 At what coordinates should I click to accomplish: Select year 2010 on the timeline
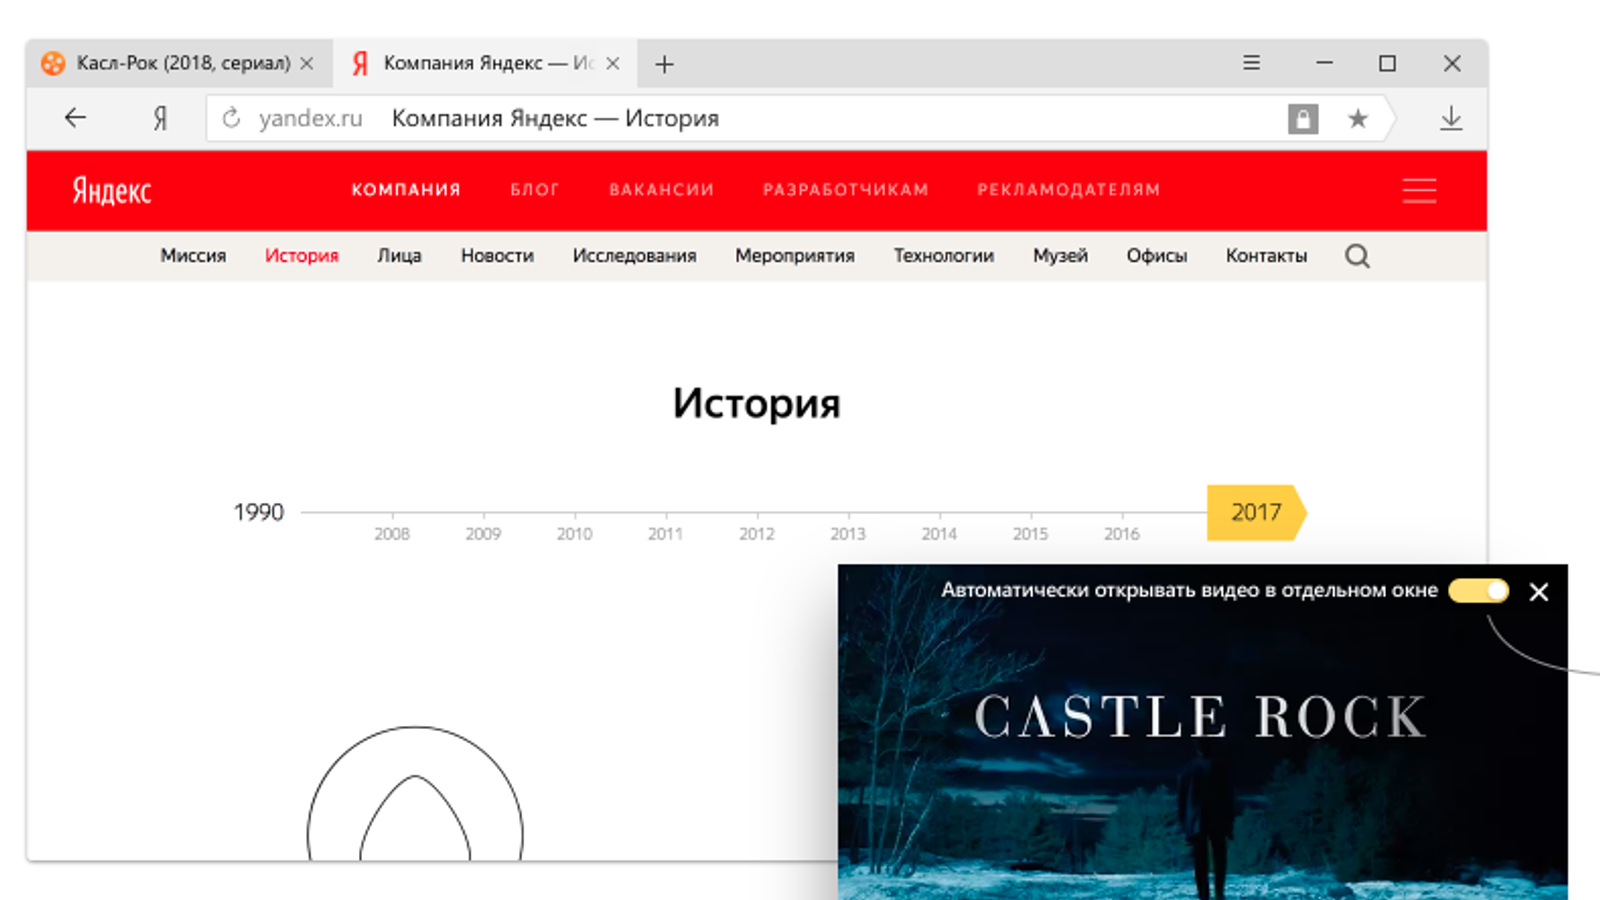pos(574,534)
